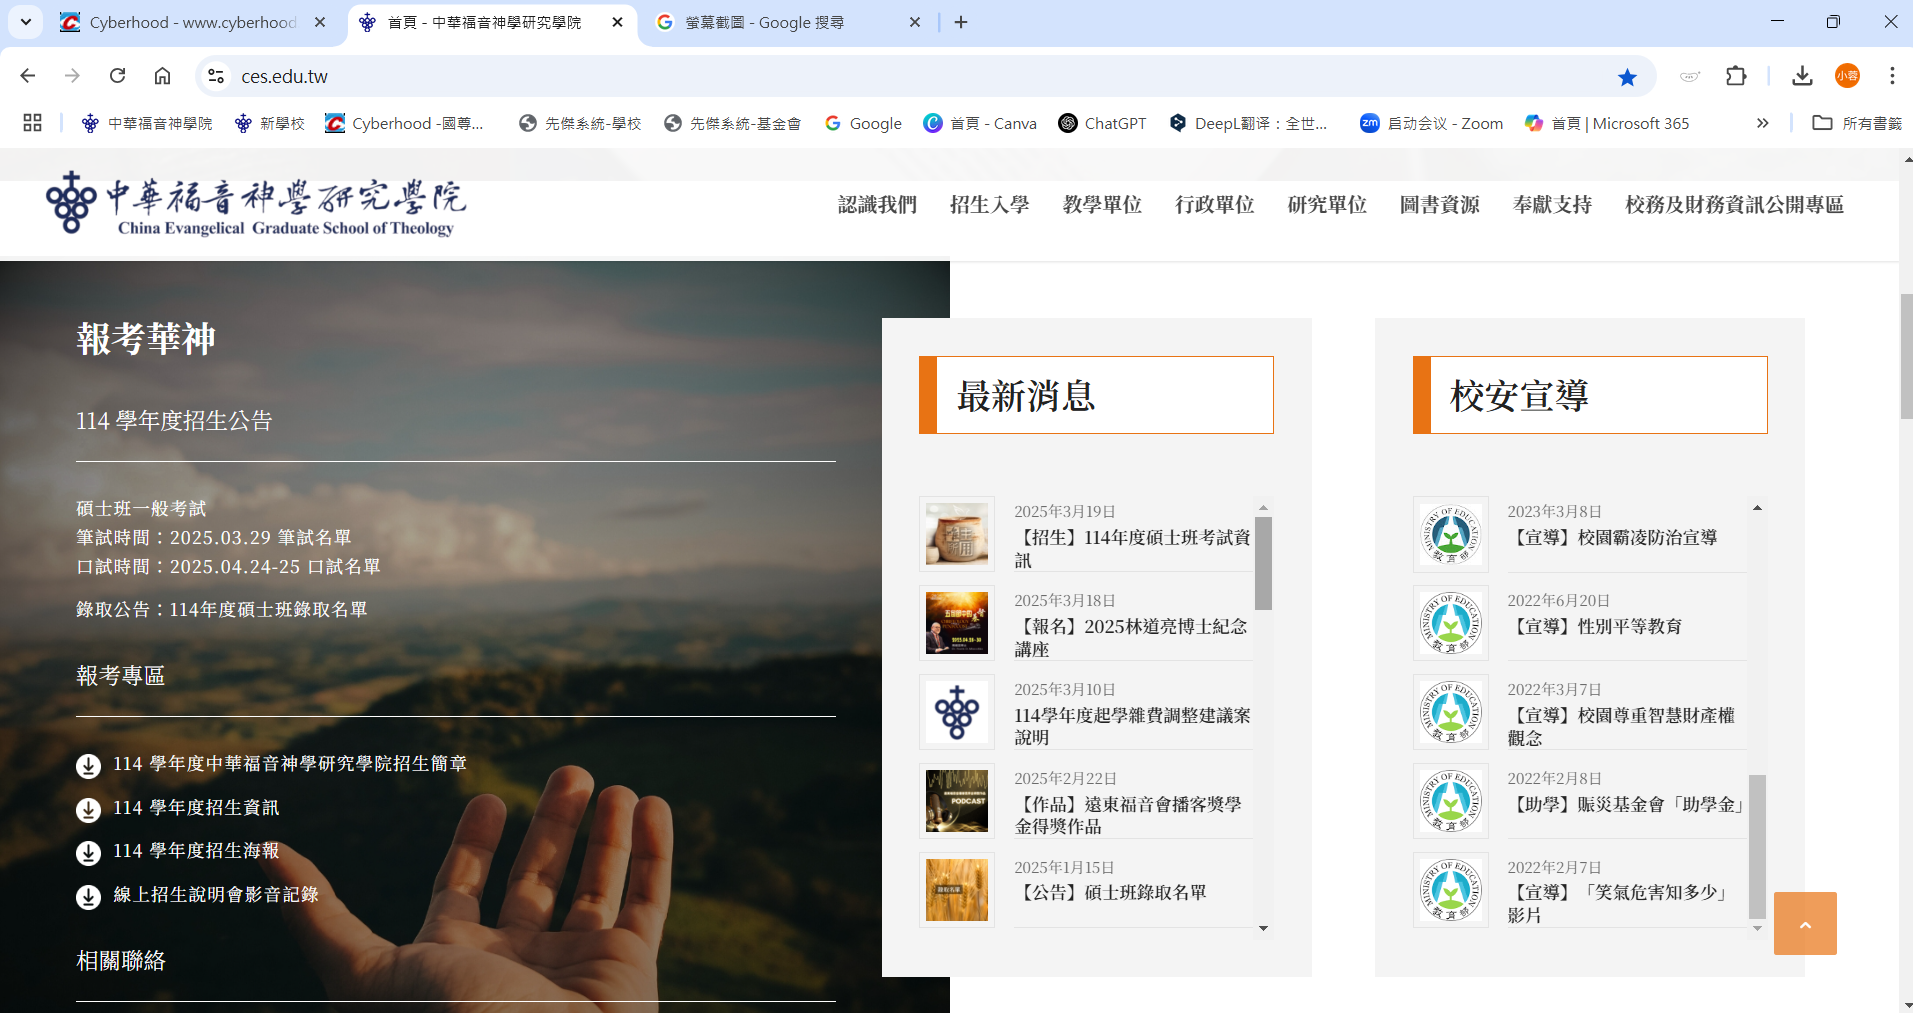Click the browser back arrow

click(28, 76)
